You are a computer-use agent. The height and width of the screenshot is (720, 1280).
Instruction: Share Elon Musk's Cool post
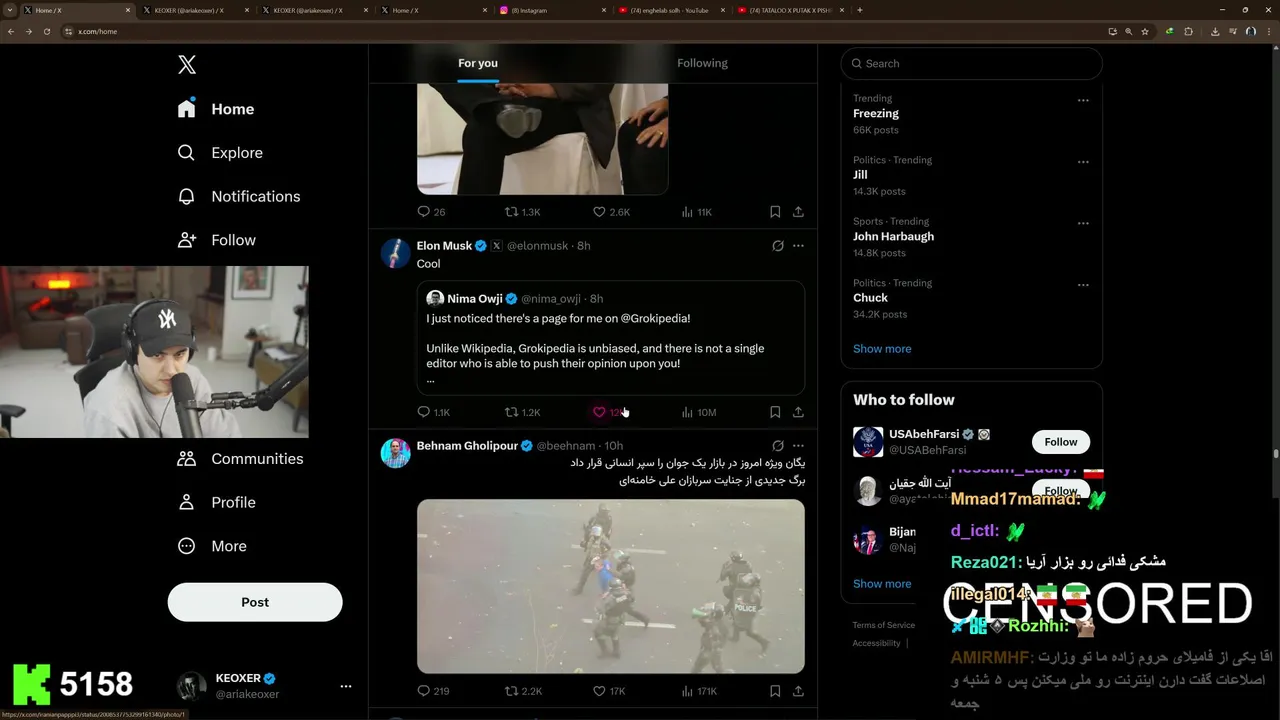[798, 412]
